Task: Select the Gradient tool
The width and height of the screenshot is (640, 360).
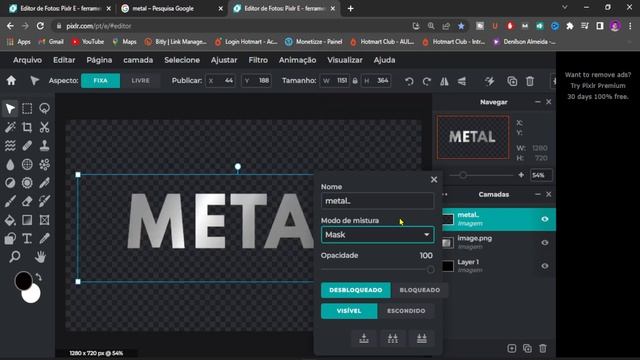Action: 27,220
